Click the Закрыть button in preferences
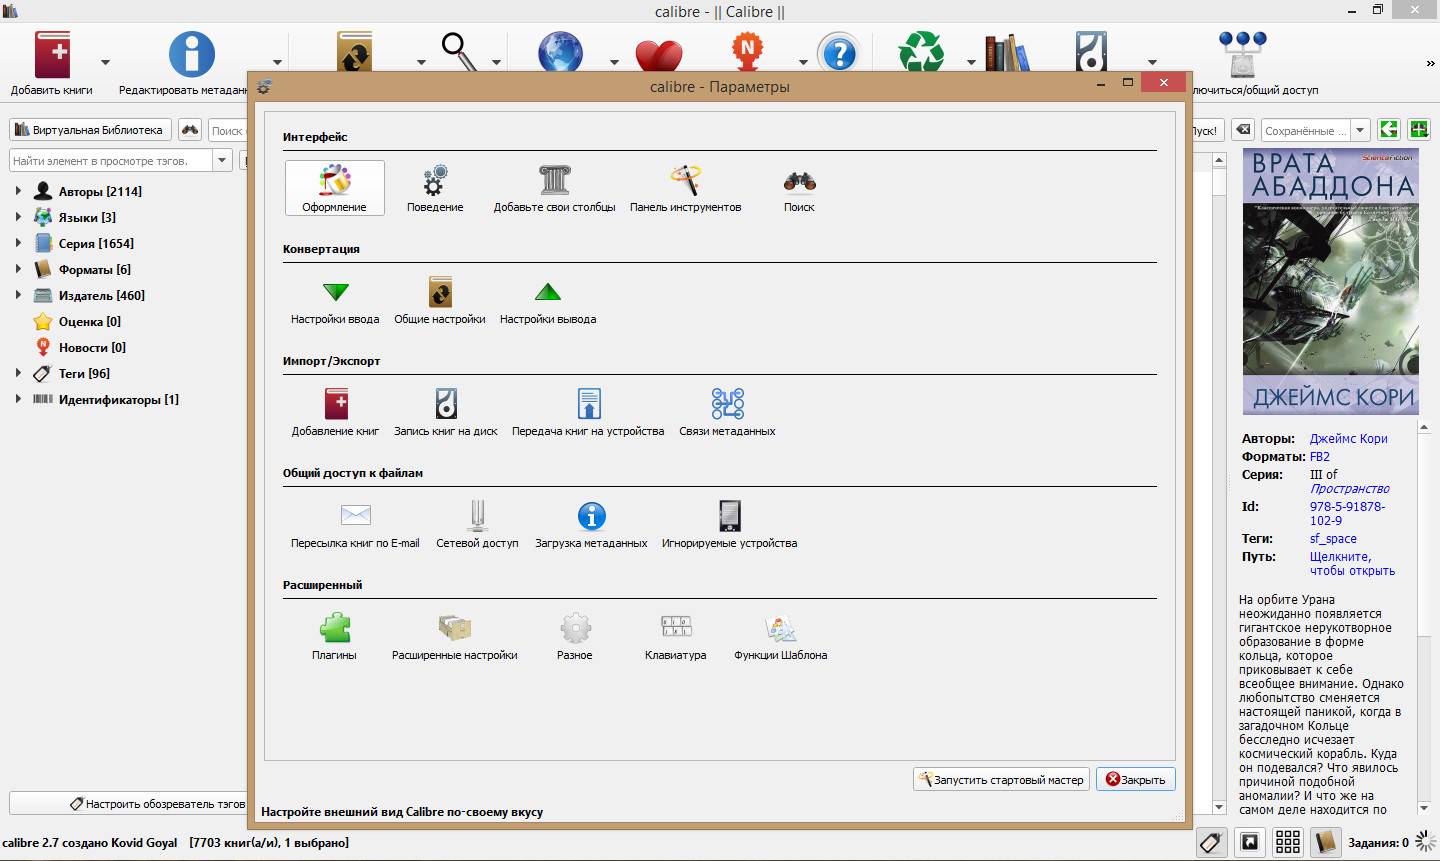This screenshot has width=1440, height=861. 1136,779
